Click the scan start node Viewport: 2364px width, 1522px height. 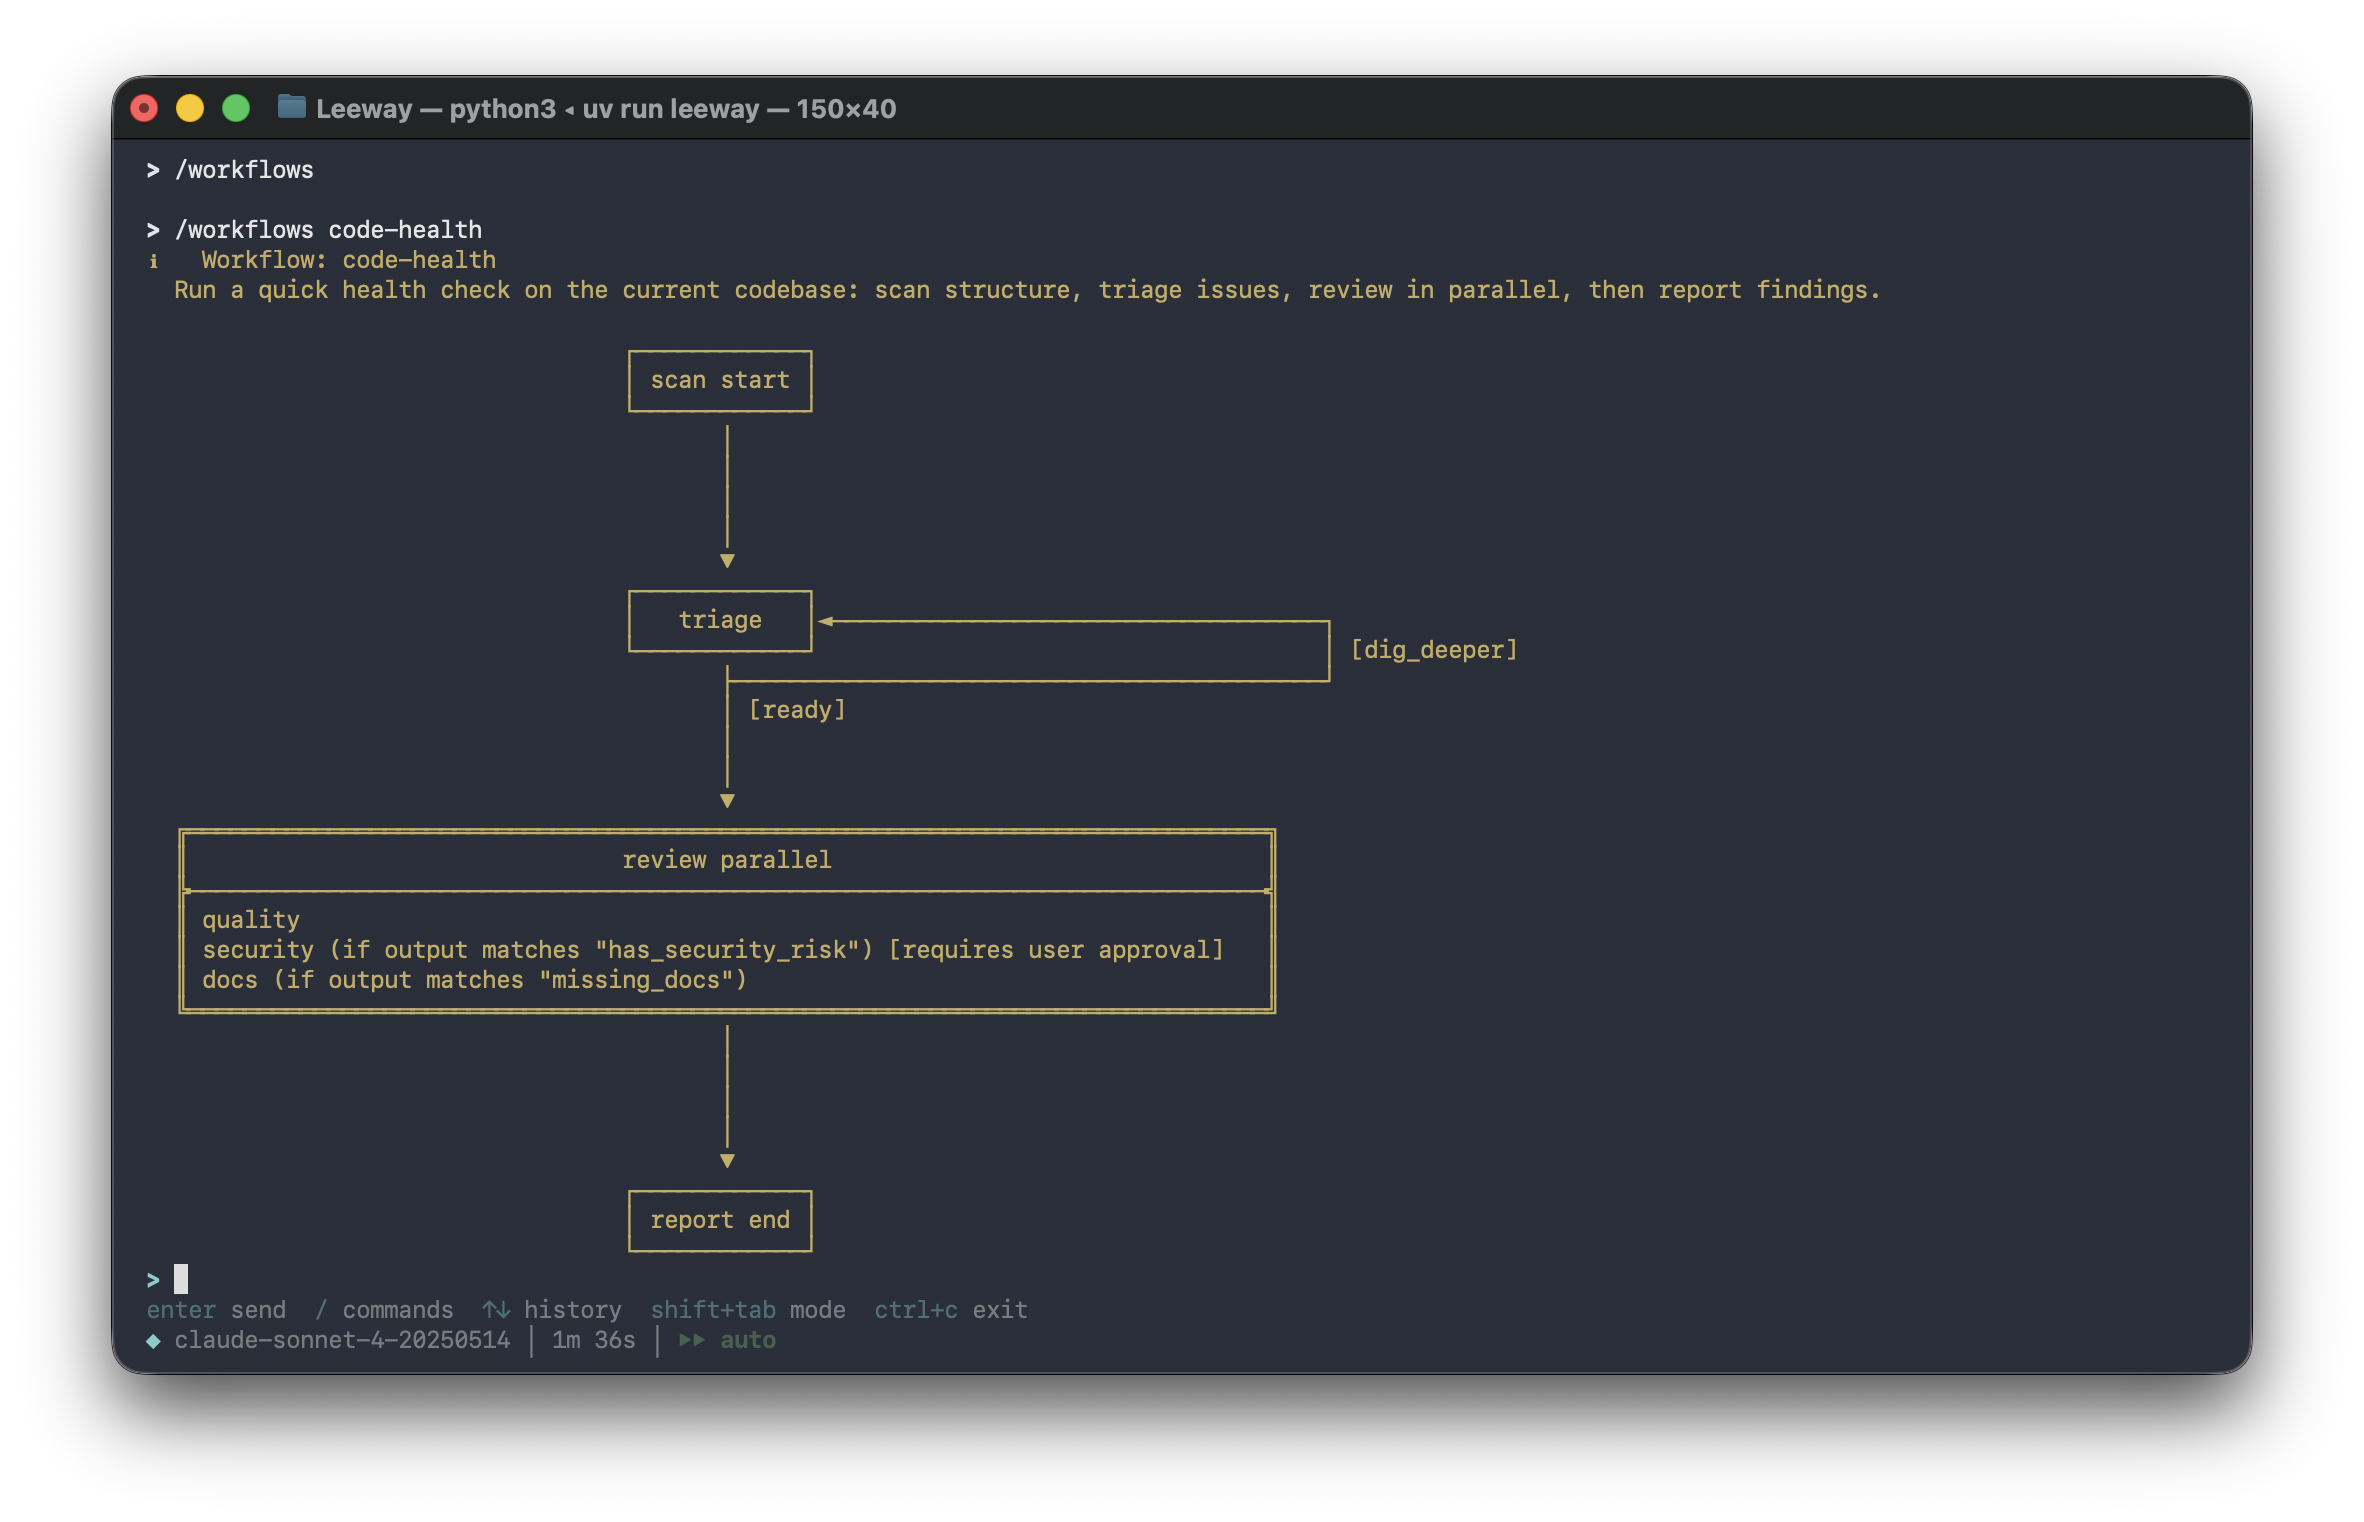(x=719, y=380)
